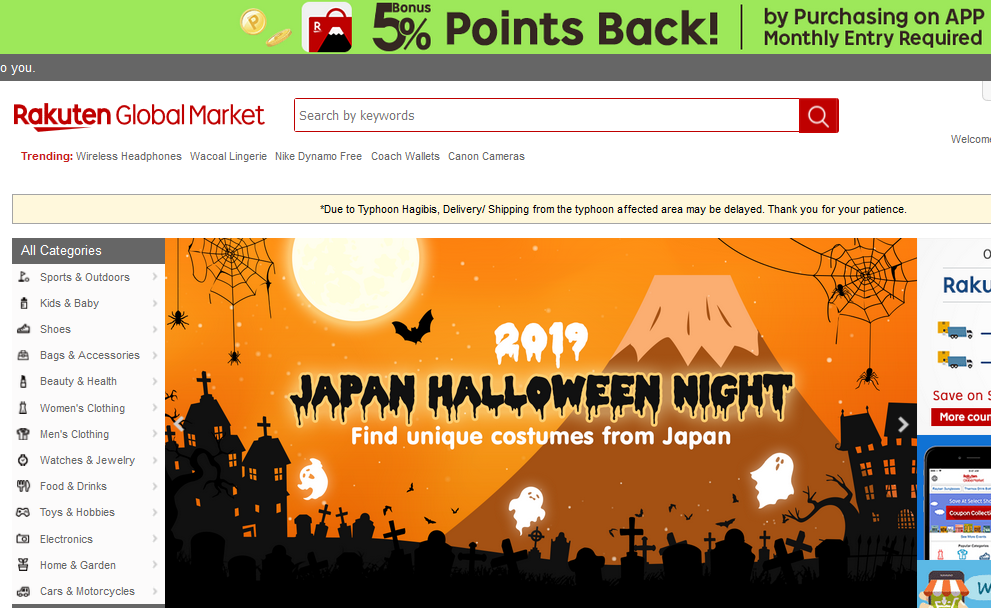Viewport: 991px width, 608px height.
Task: Click the Shoes category icon
Action: click(23, 329)
